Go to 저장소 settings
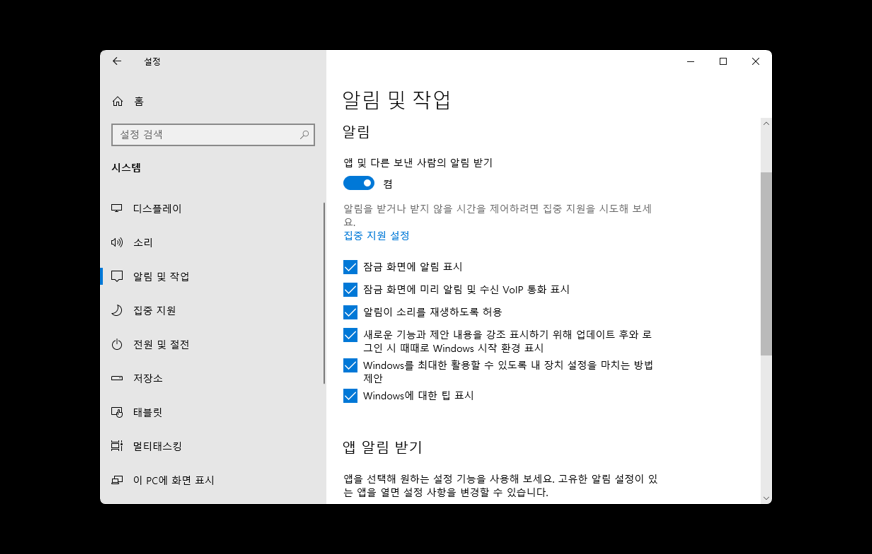872x554 pixels. (148, 378)
